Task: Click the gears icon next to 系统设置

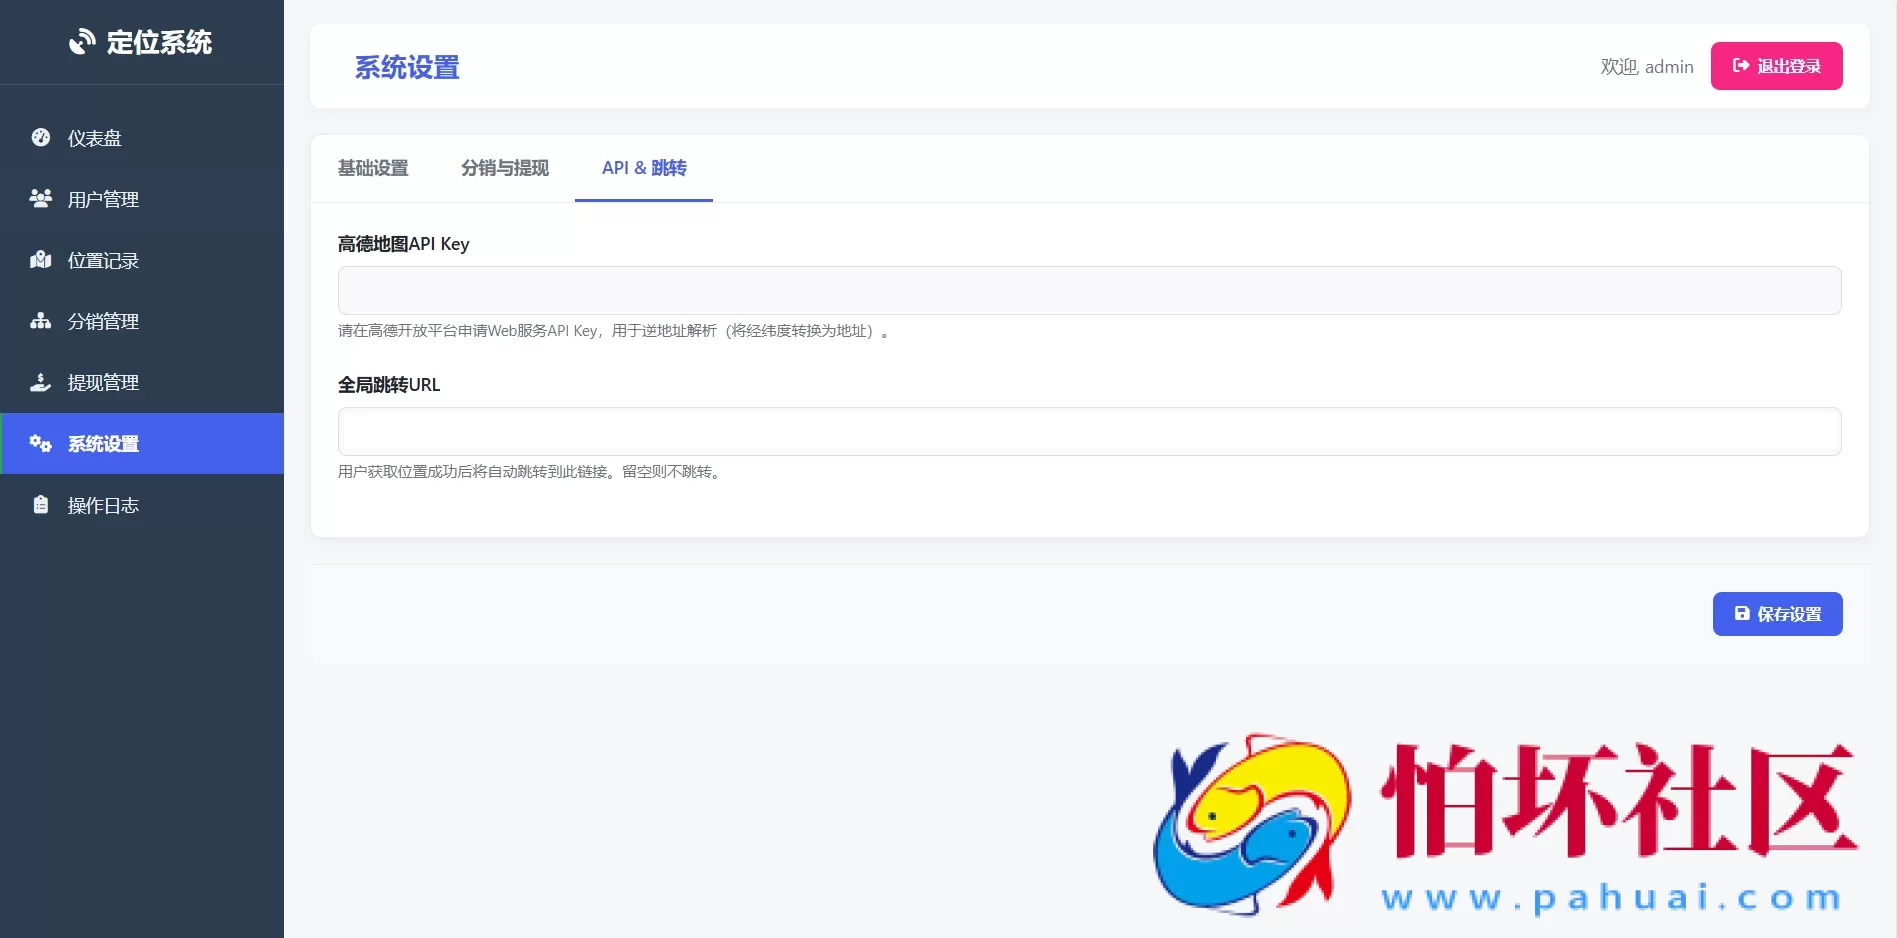Action: pyautogui.click(x=41, y=444)
